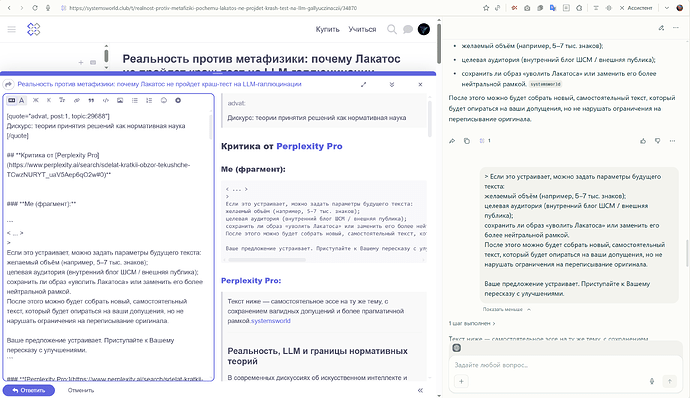Viewport: 690px width, 398px height.
Task: Open Купить in forum header
Action: tap(327, 29)
